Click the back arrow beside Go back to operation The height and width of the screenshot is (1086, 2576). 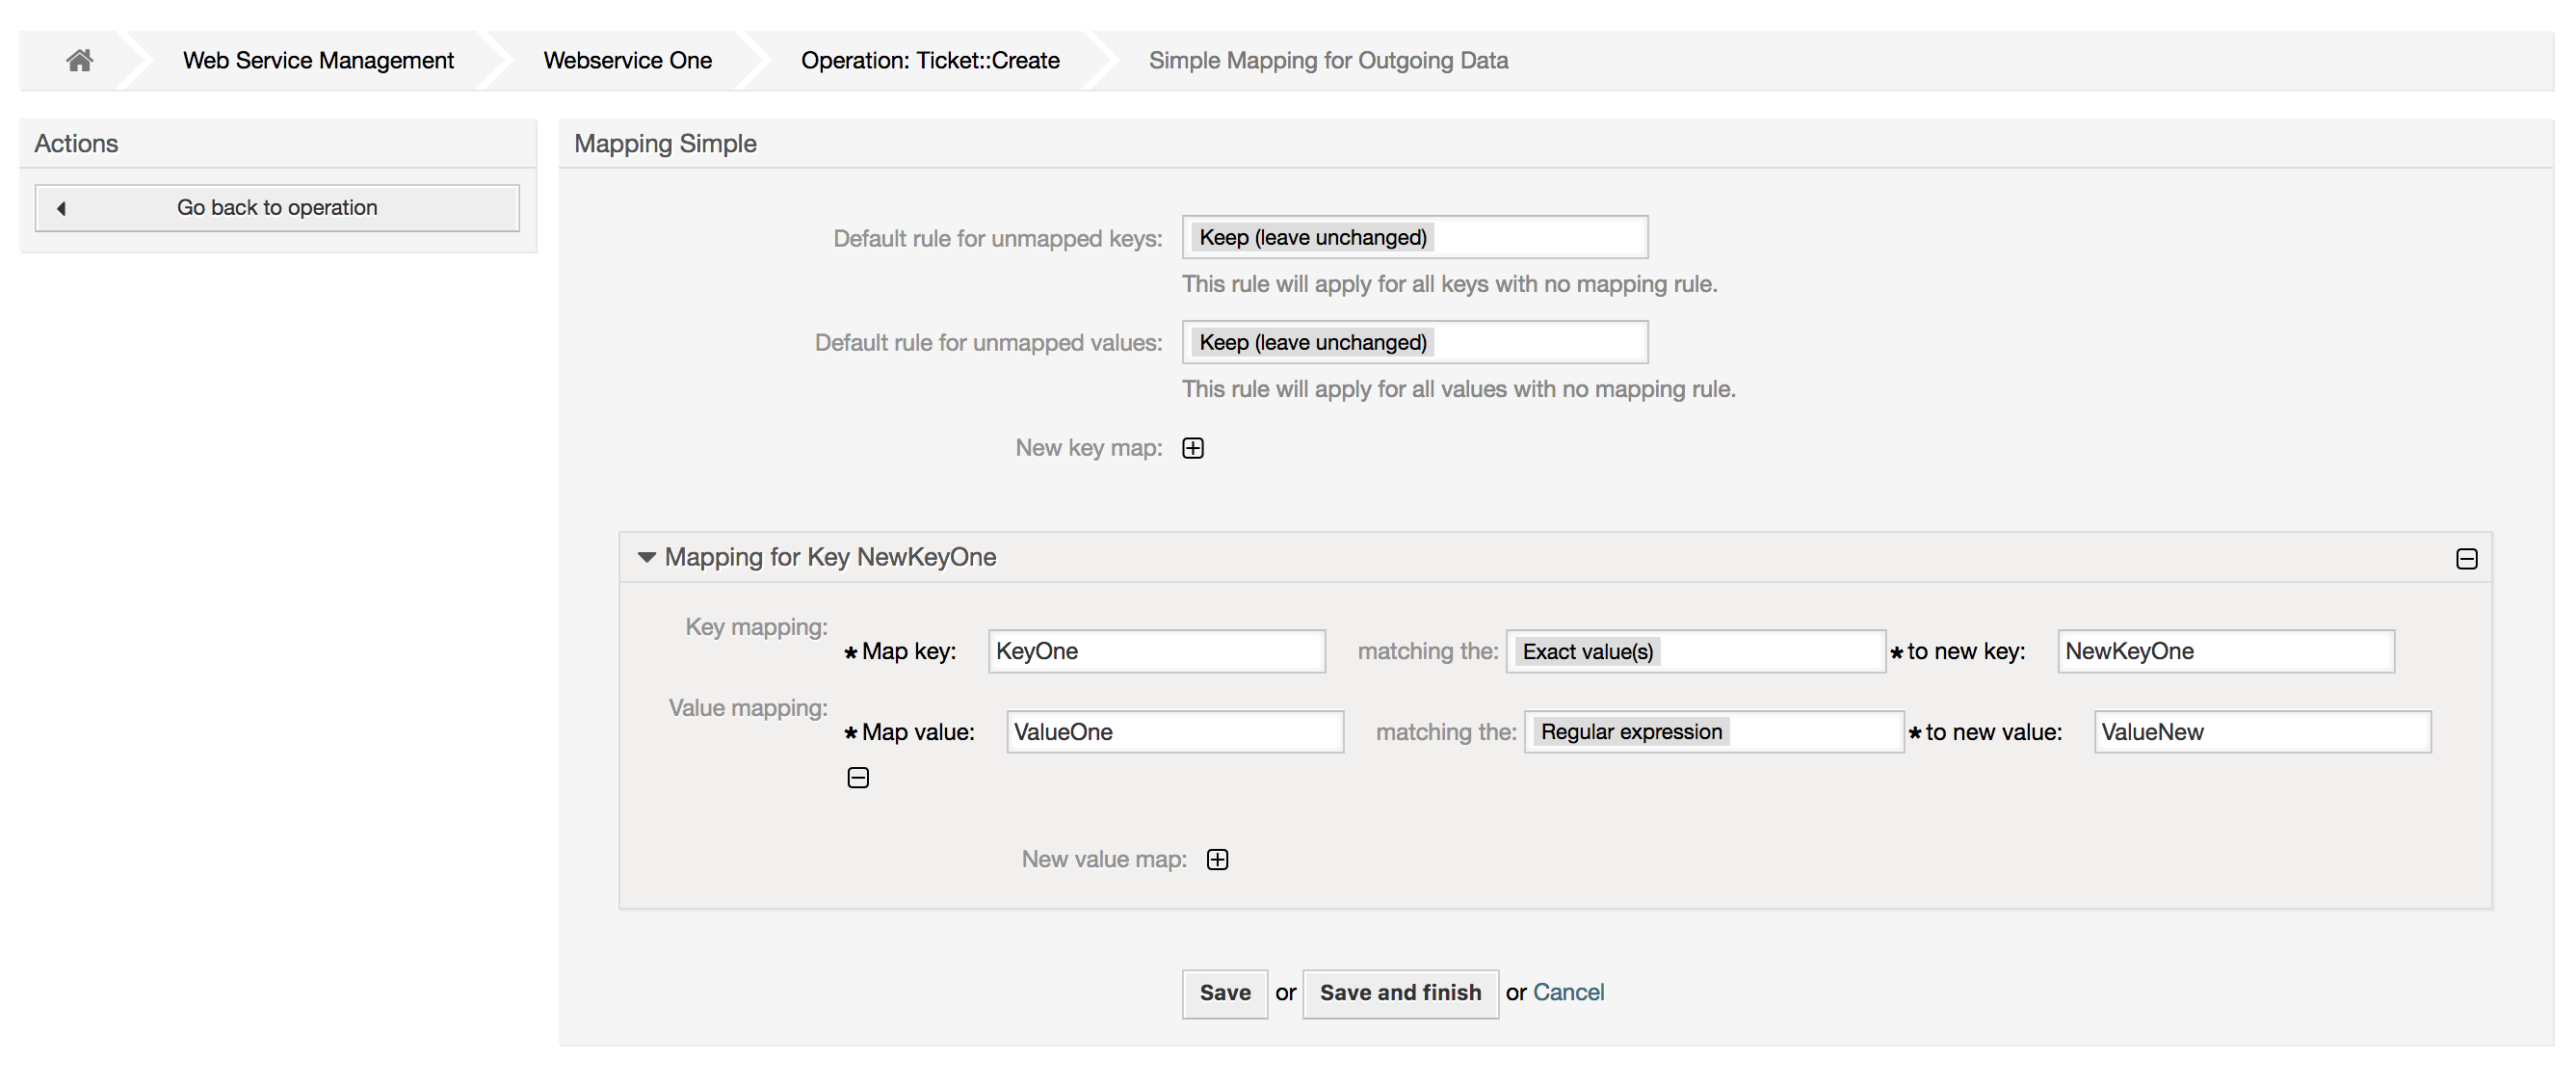click(63, 208)
